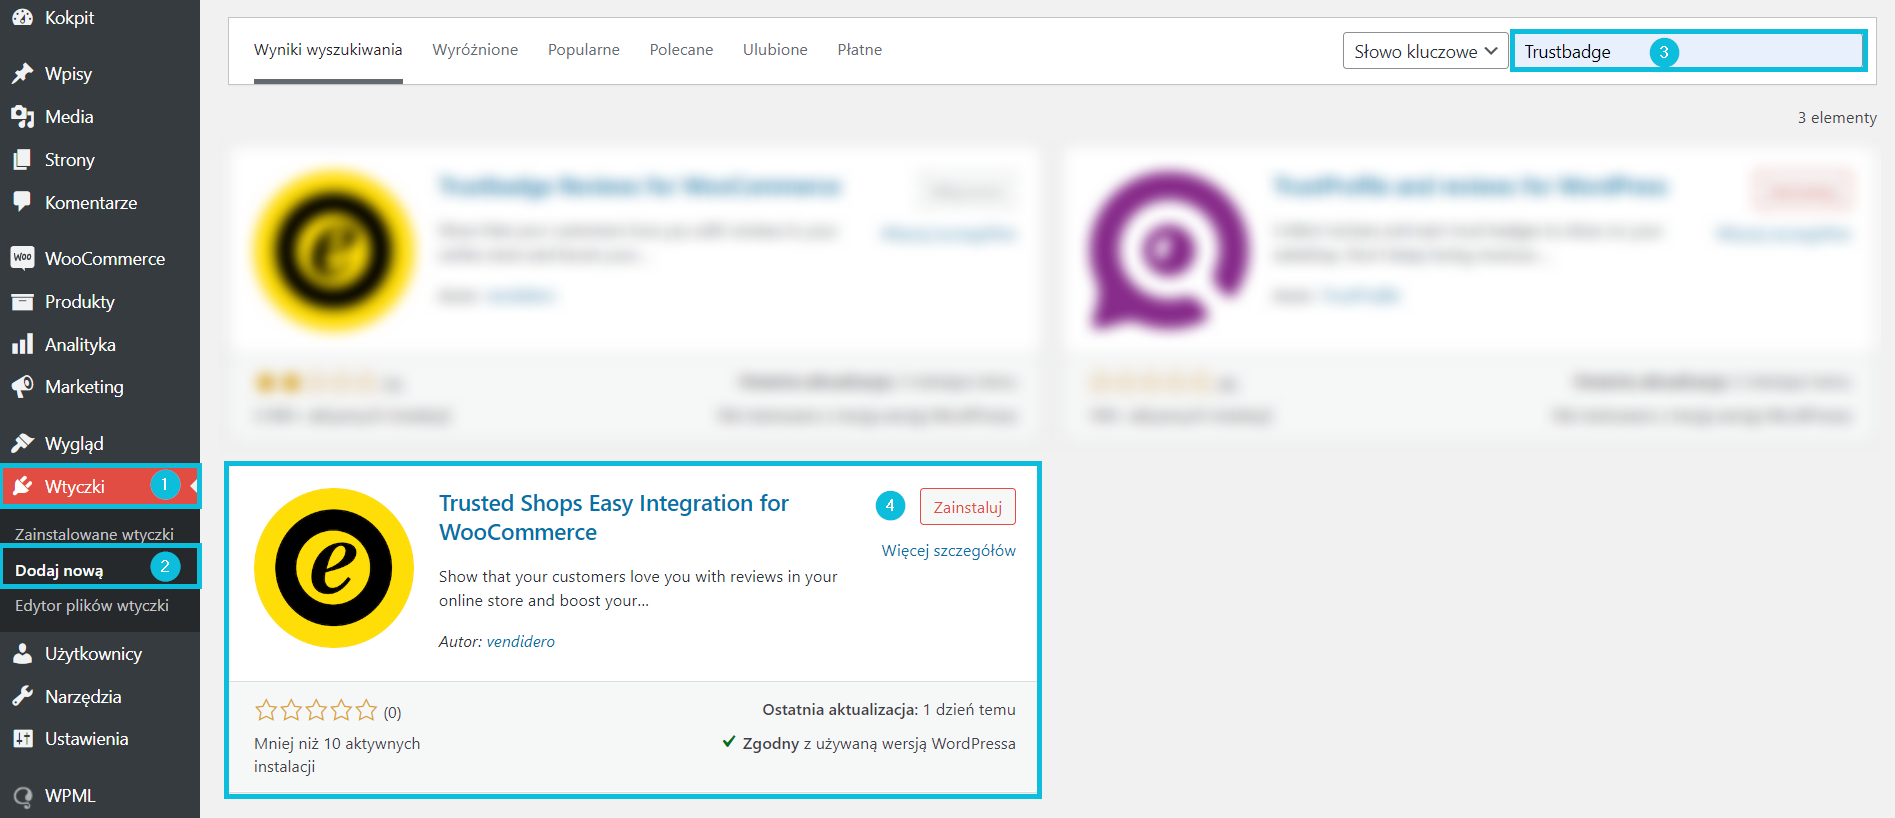Select Dodaj nową submenu item
This screenshot has width=1895, height=818.
coord(59,570)
